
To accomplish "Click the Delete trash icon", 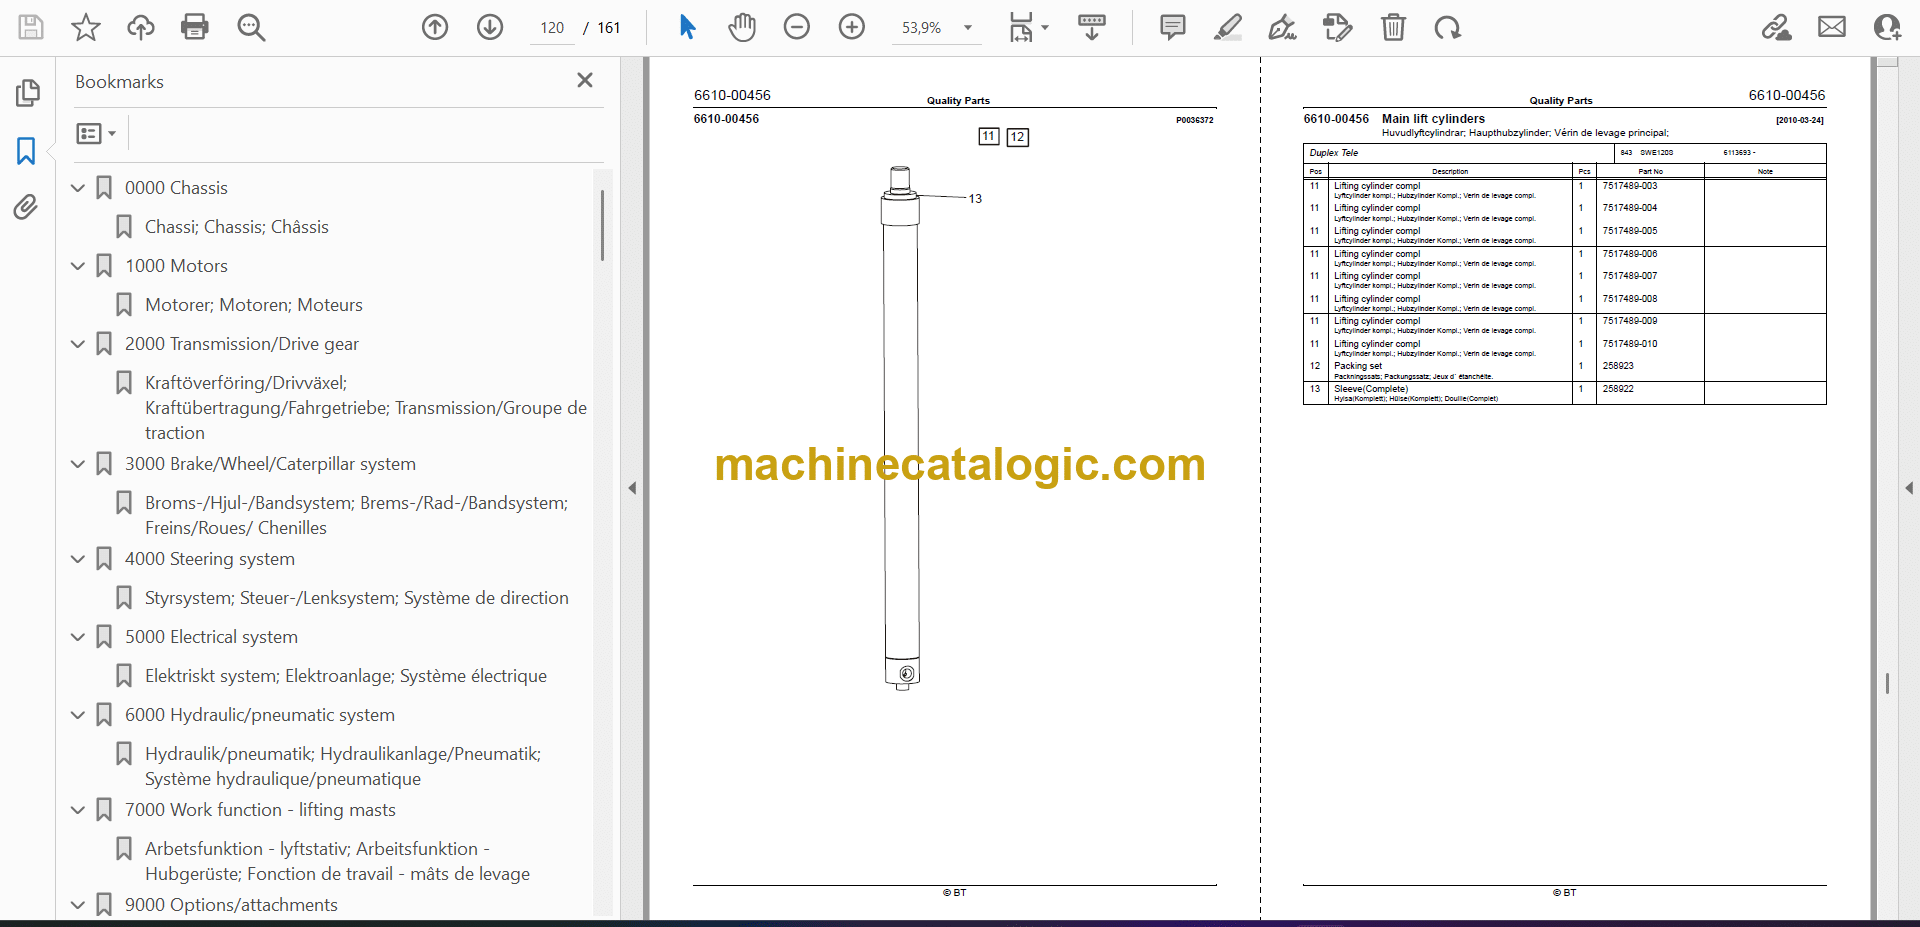I will tap(1392, 27).
